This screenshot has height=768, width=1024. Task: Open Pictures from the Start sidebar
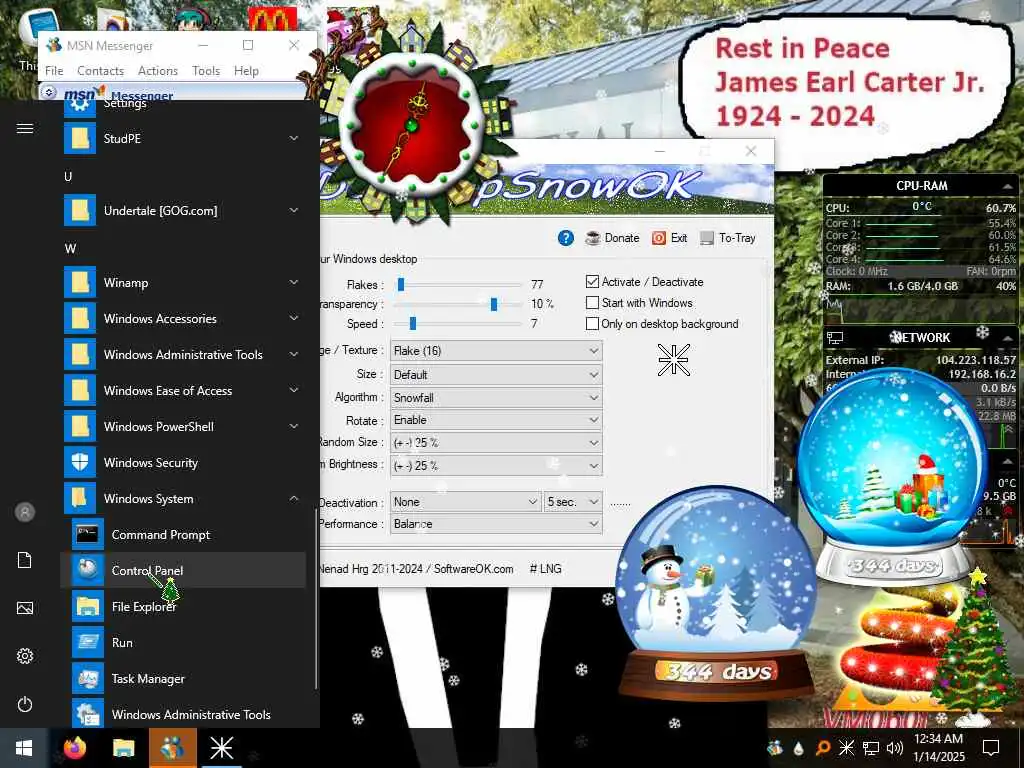pyautogui.click(x=25, y=608)
